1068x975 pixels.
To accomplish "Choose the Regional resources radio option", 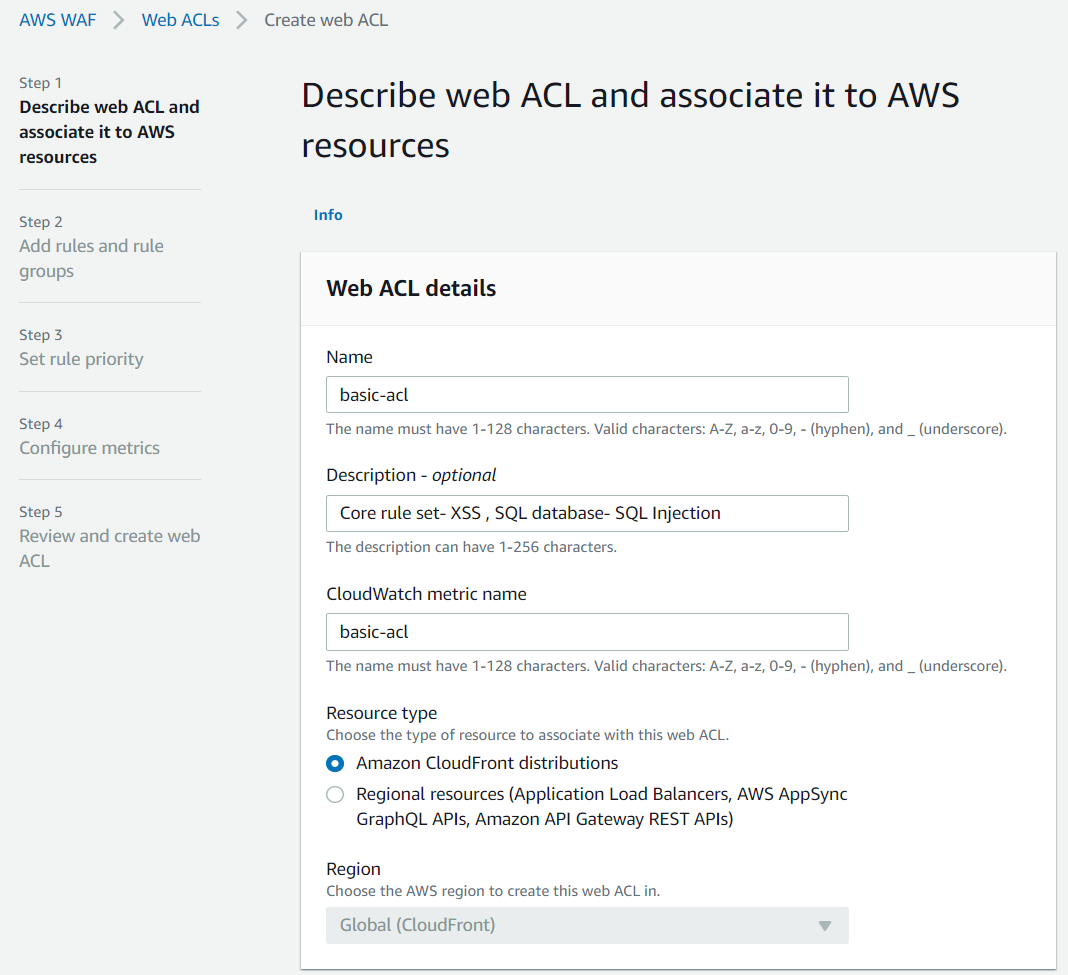I will click(x=335, y=796).
